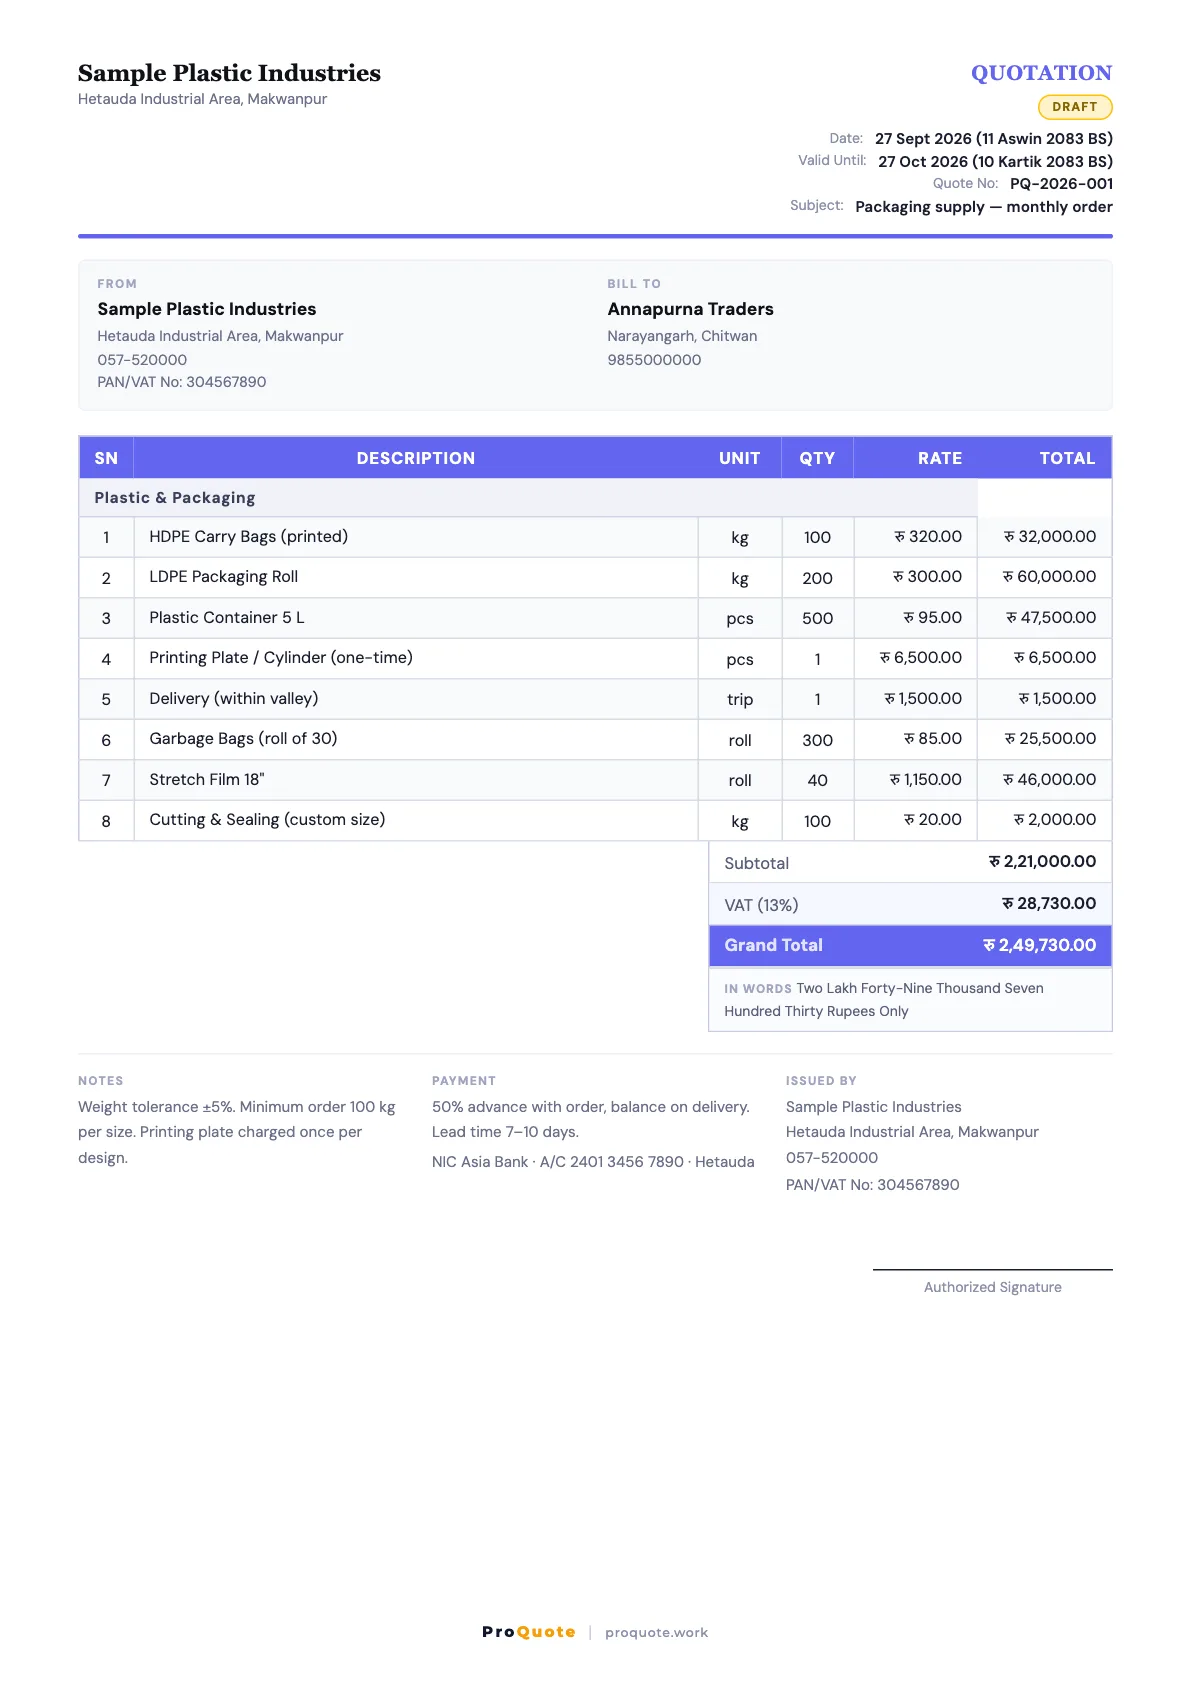This screenshot has width=1191, height=1683.
Task: Select Garbage Bags (roll of 30)
Action: tap(243, 739)
